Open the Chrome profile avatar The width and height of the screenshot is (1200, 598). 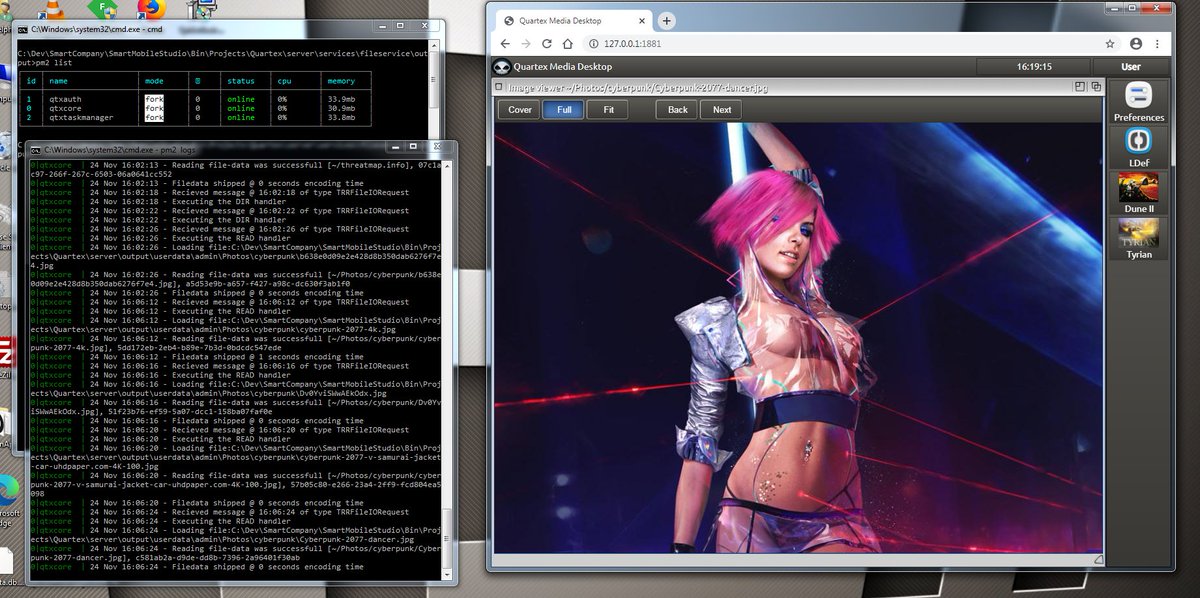(1136, 44)
